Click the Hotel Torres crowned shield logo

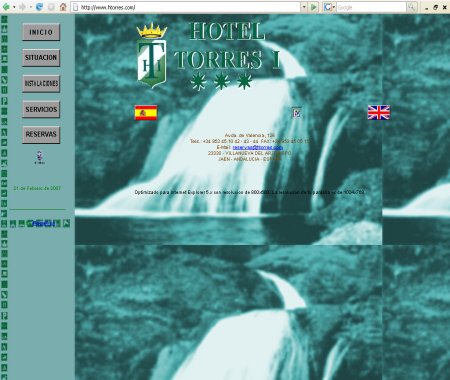(x=152, y=56)
